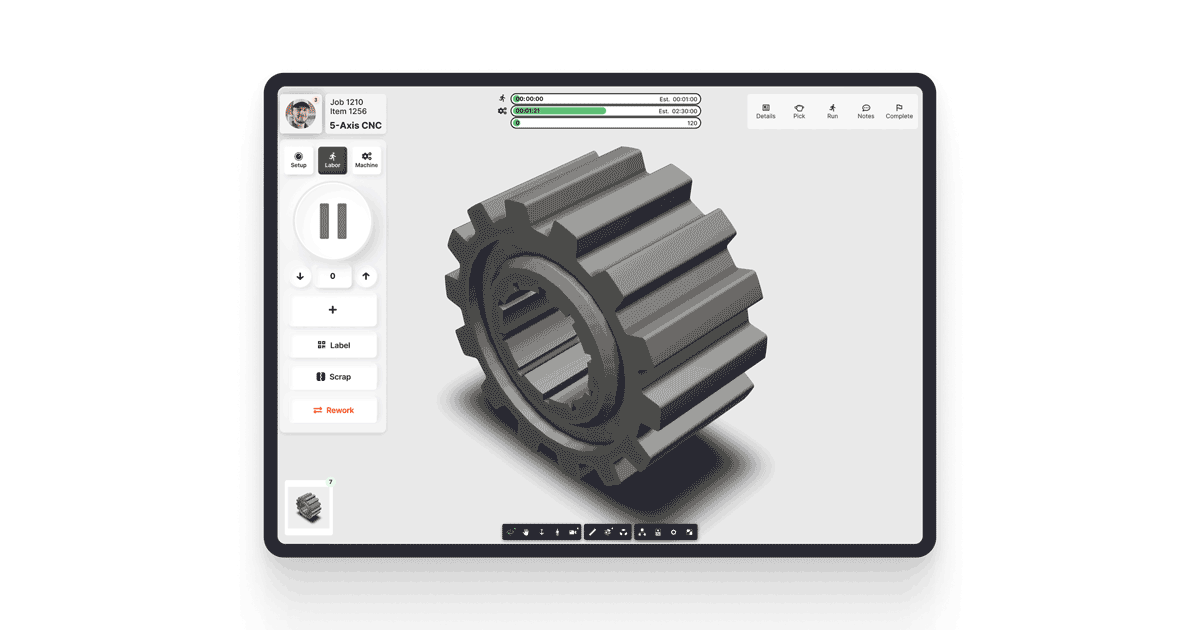Screen dimensions: 1200x630
Task: Open the gear part thumbnail
Action: coord(308,505)
